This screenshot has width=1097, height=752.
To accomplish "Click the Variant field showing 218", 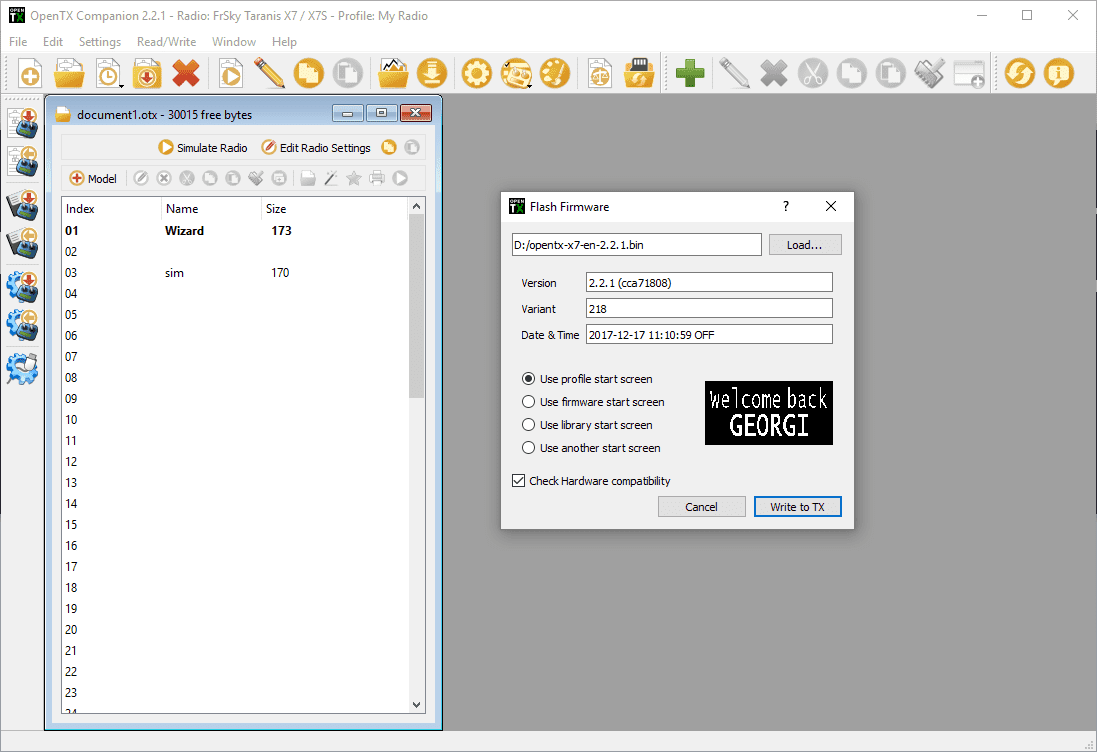I will (709, 308).
